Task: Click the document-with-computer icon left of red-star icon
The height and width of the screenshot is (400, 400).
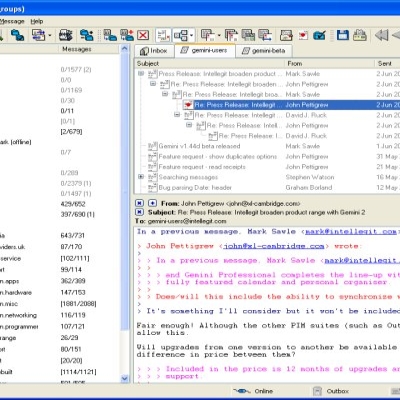Action: tap(110, 35)
